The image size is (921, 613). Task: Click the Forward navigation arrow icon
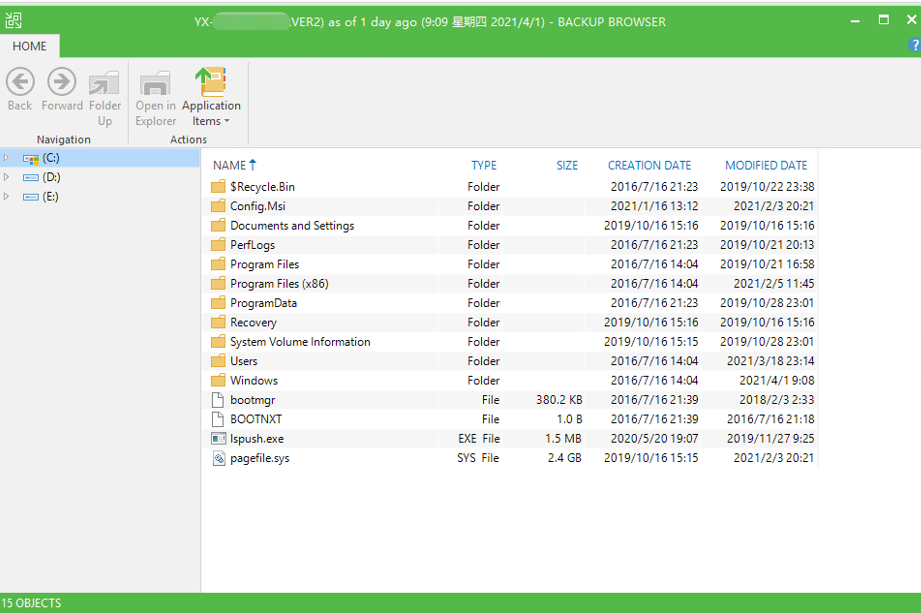point(62,83)
